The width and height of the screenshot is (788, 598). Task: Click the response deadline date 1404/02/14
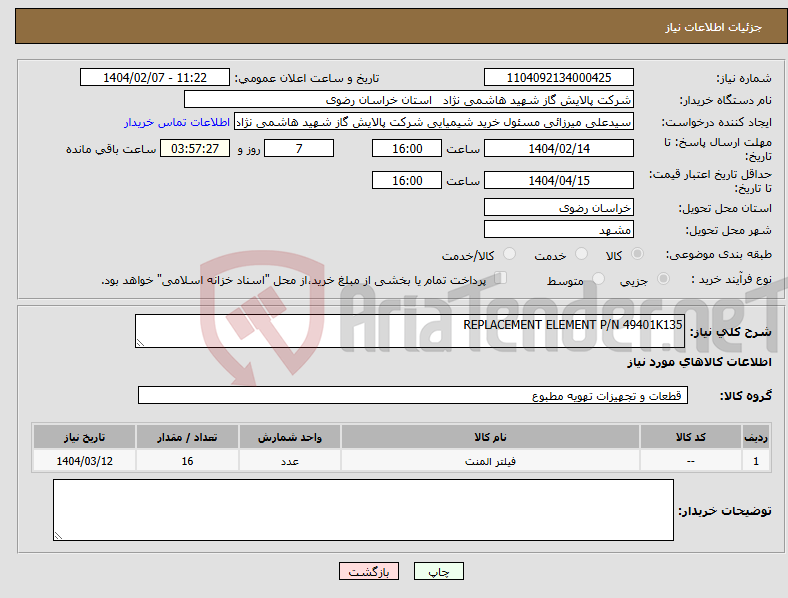click(x=559, y=148)
